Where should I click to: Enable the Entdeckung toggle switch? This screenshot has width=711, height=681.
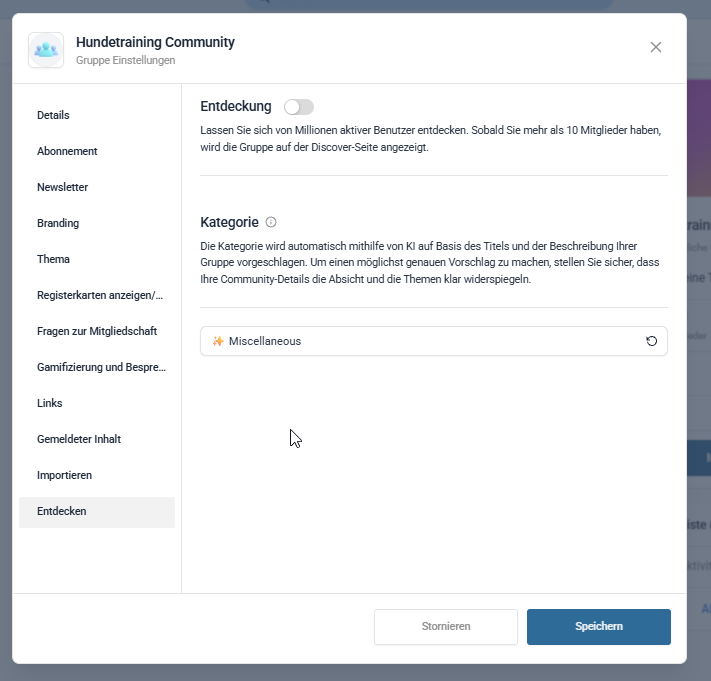(x=299, y=107)
